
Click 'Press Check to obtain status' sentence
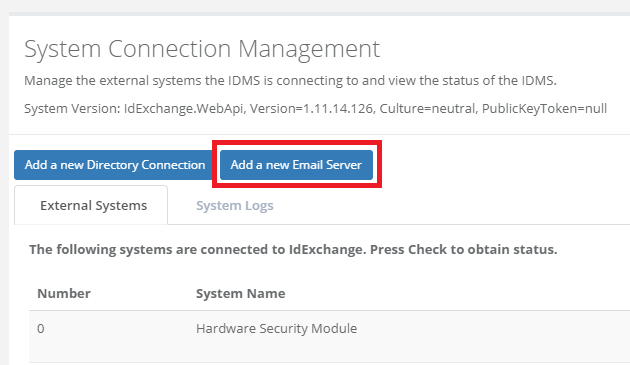(x=464, y=250)
